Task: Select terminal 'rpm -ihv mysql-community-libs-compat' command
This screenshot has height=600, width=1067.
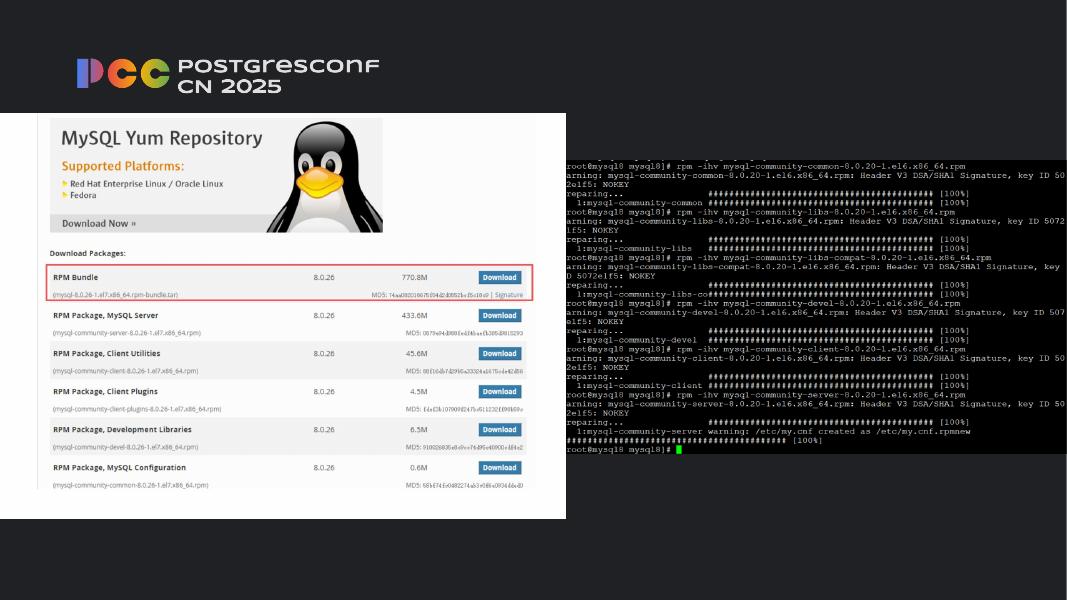Action: [x=834, y=258]
